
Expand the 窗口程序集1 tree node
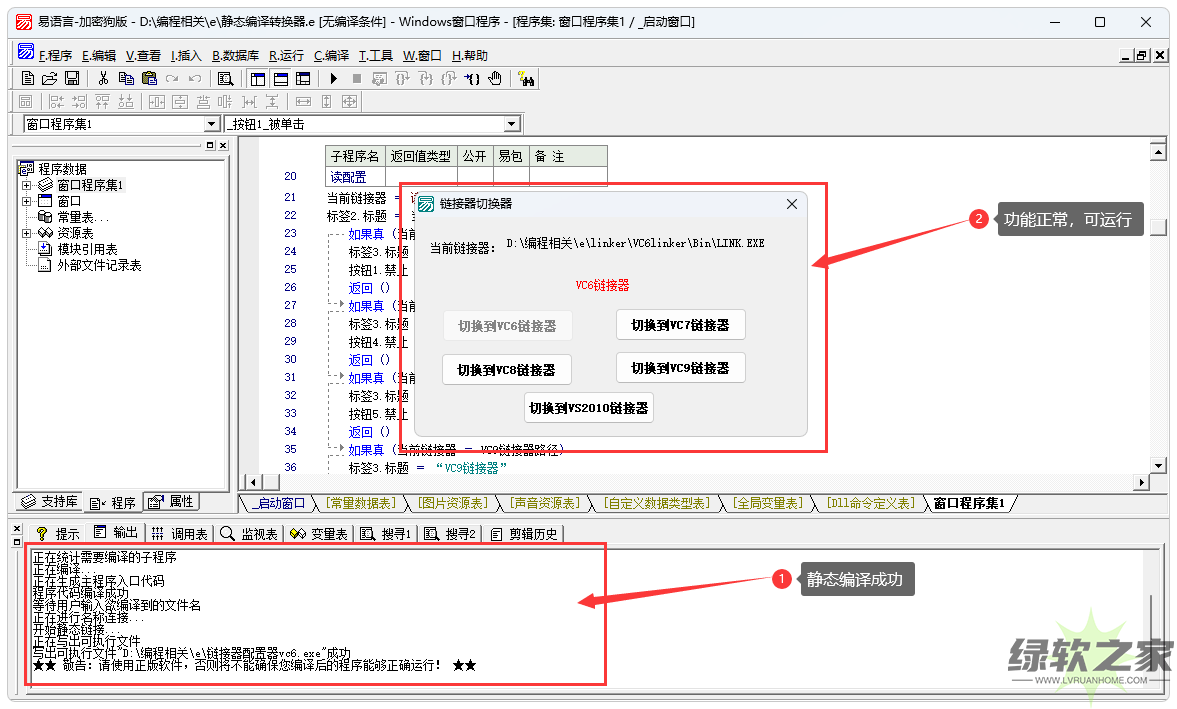[26, 185]
